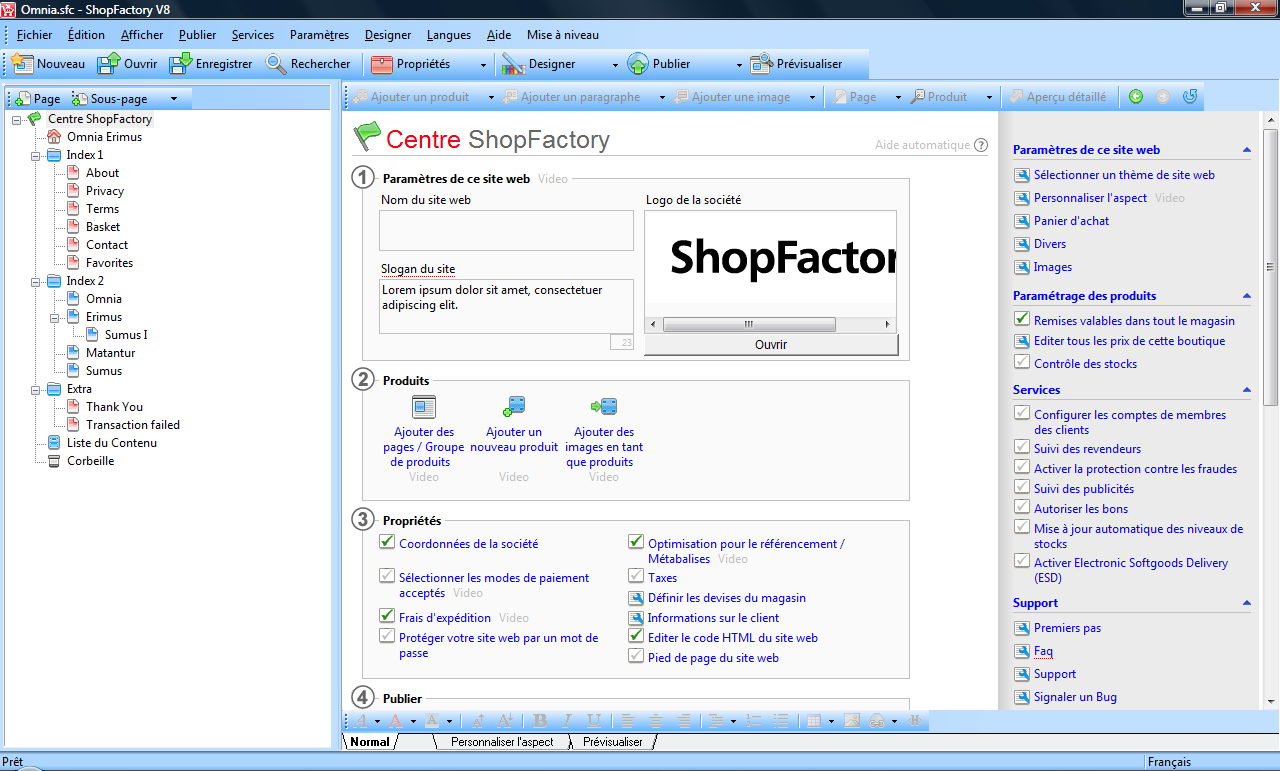
Task: Open the Rechercher magnifier tool
Action: click(x=276, y=64)
